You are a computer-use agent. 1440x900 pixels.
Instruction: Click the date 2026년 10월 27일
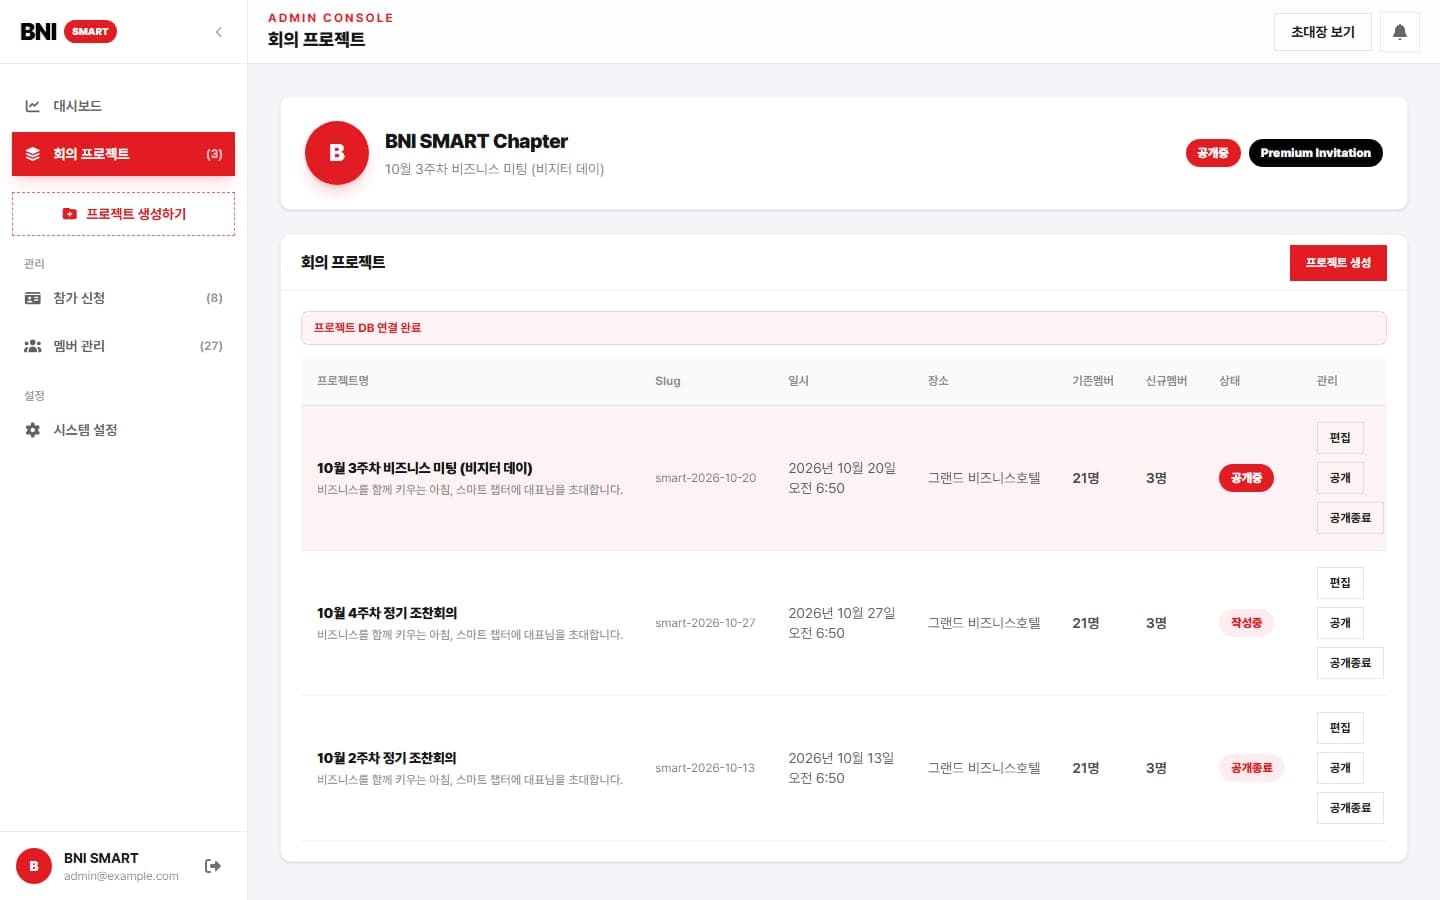pyautogui.click(x=842, y=613)
